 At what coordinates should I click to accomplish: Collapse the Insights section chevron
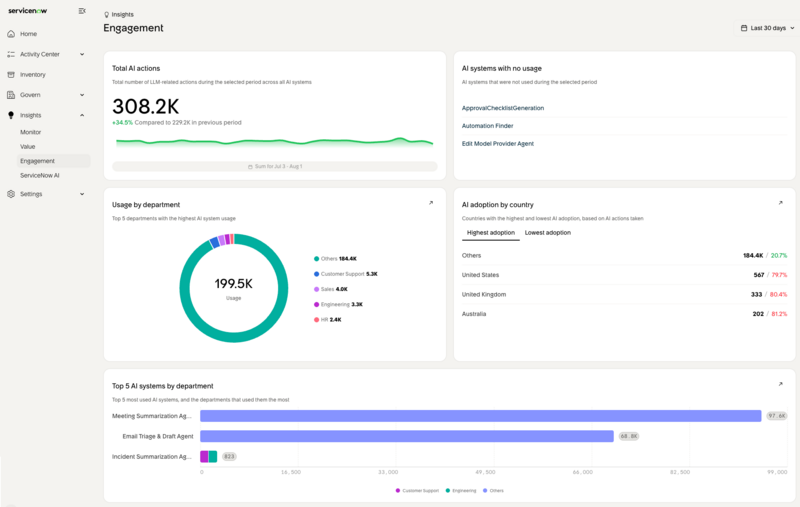82,115
